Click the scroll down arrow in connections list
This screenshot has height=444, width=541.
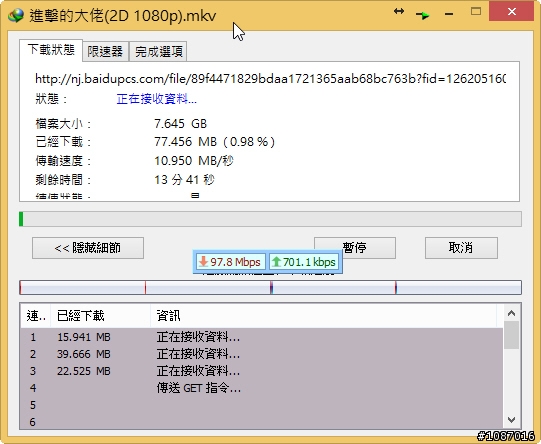(x=511, y=420)
